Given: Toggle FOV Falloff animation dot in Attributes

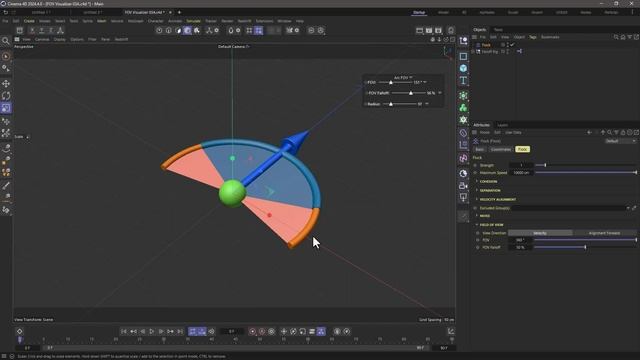Looking at the screenshot, I should pyautogui.click(x=478, y=247).
